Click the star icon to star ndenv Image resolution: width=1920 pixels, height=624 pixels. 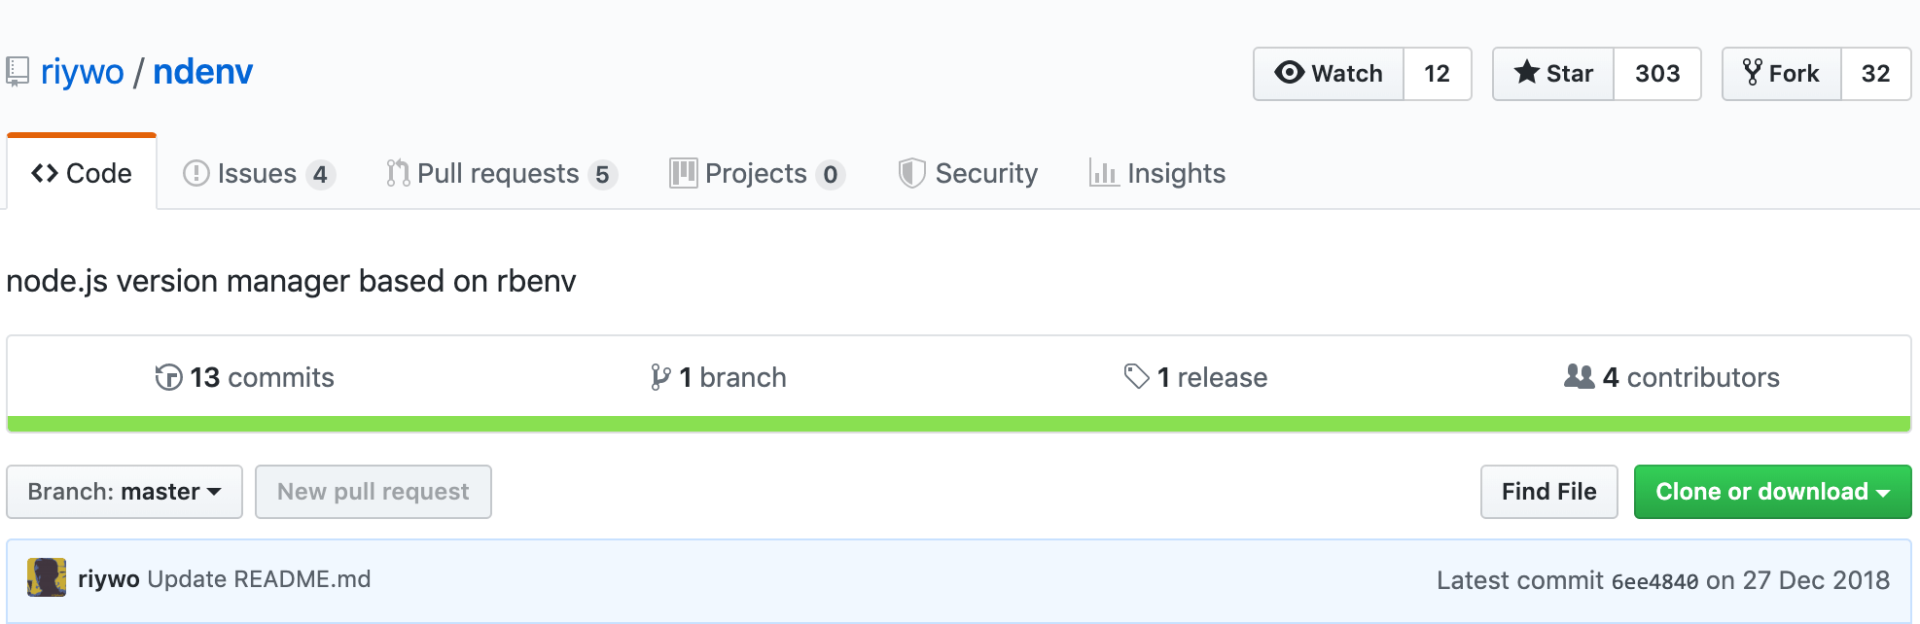[1527, 73]
